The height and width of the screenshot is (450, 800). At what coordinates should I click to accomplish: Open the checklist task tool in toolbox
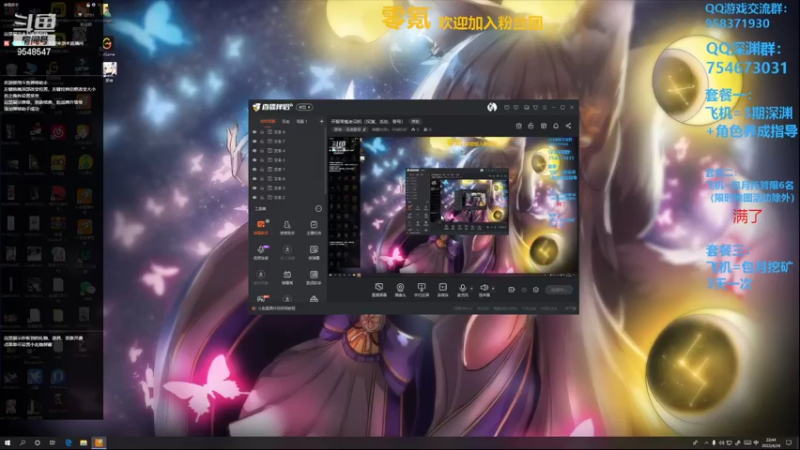pos(314,227)
